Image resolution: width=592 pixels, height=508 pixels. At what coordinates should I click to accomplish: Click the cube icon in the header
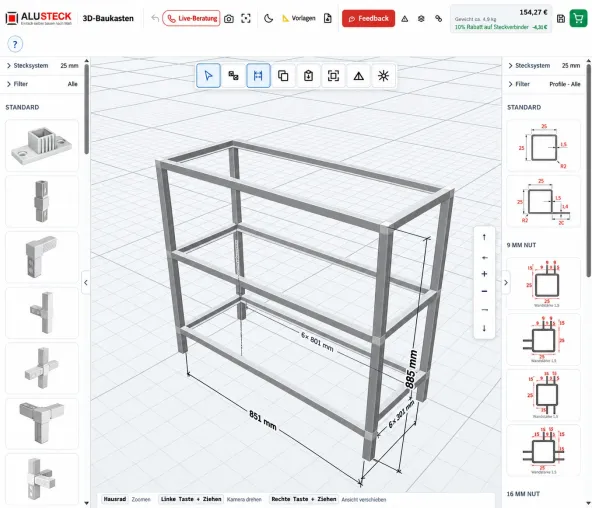(421, 18)
